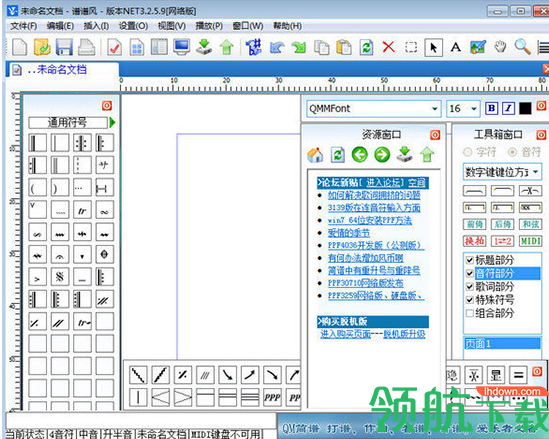The width and height of the screenshot is (549, 439).
Task: Redo with the green forward arrow
Action: [x=299, y=47]
